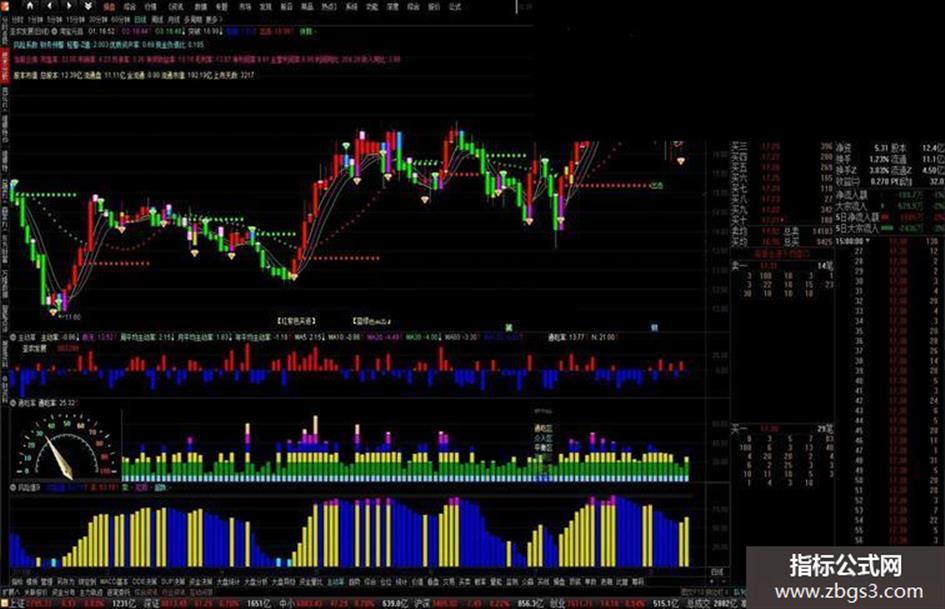Image resolution: width=945 pixels, height=609 pixels.
Task: Switch to the 1分钟 period tab
Action: point(35,20)
